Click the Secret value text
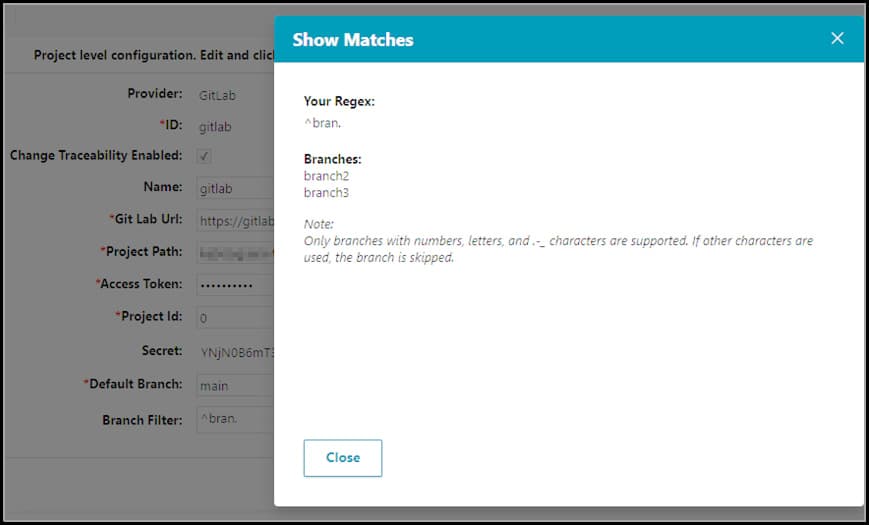This screenshot has width=869, height=525. point(236,351)
